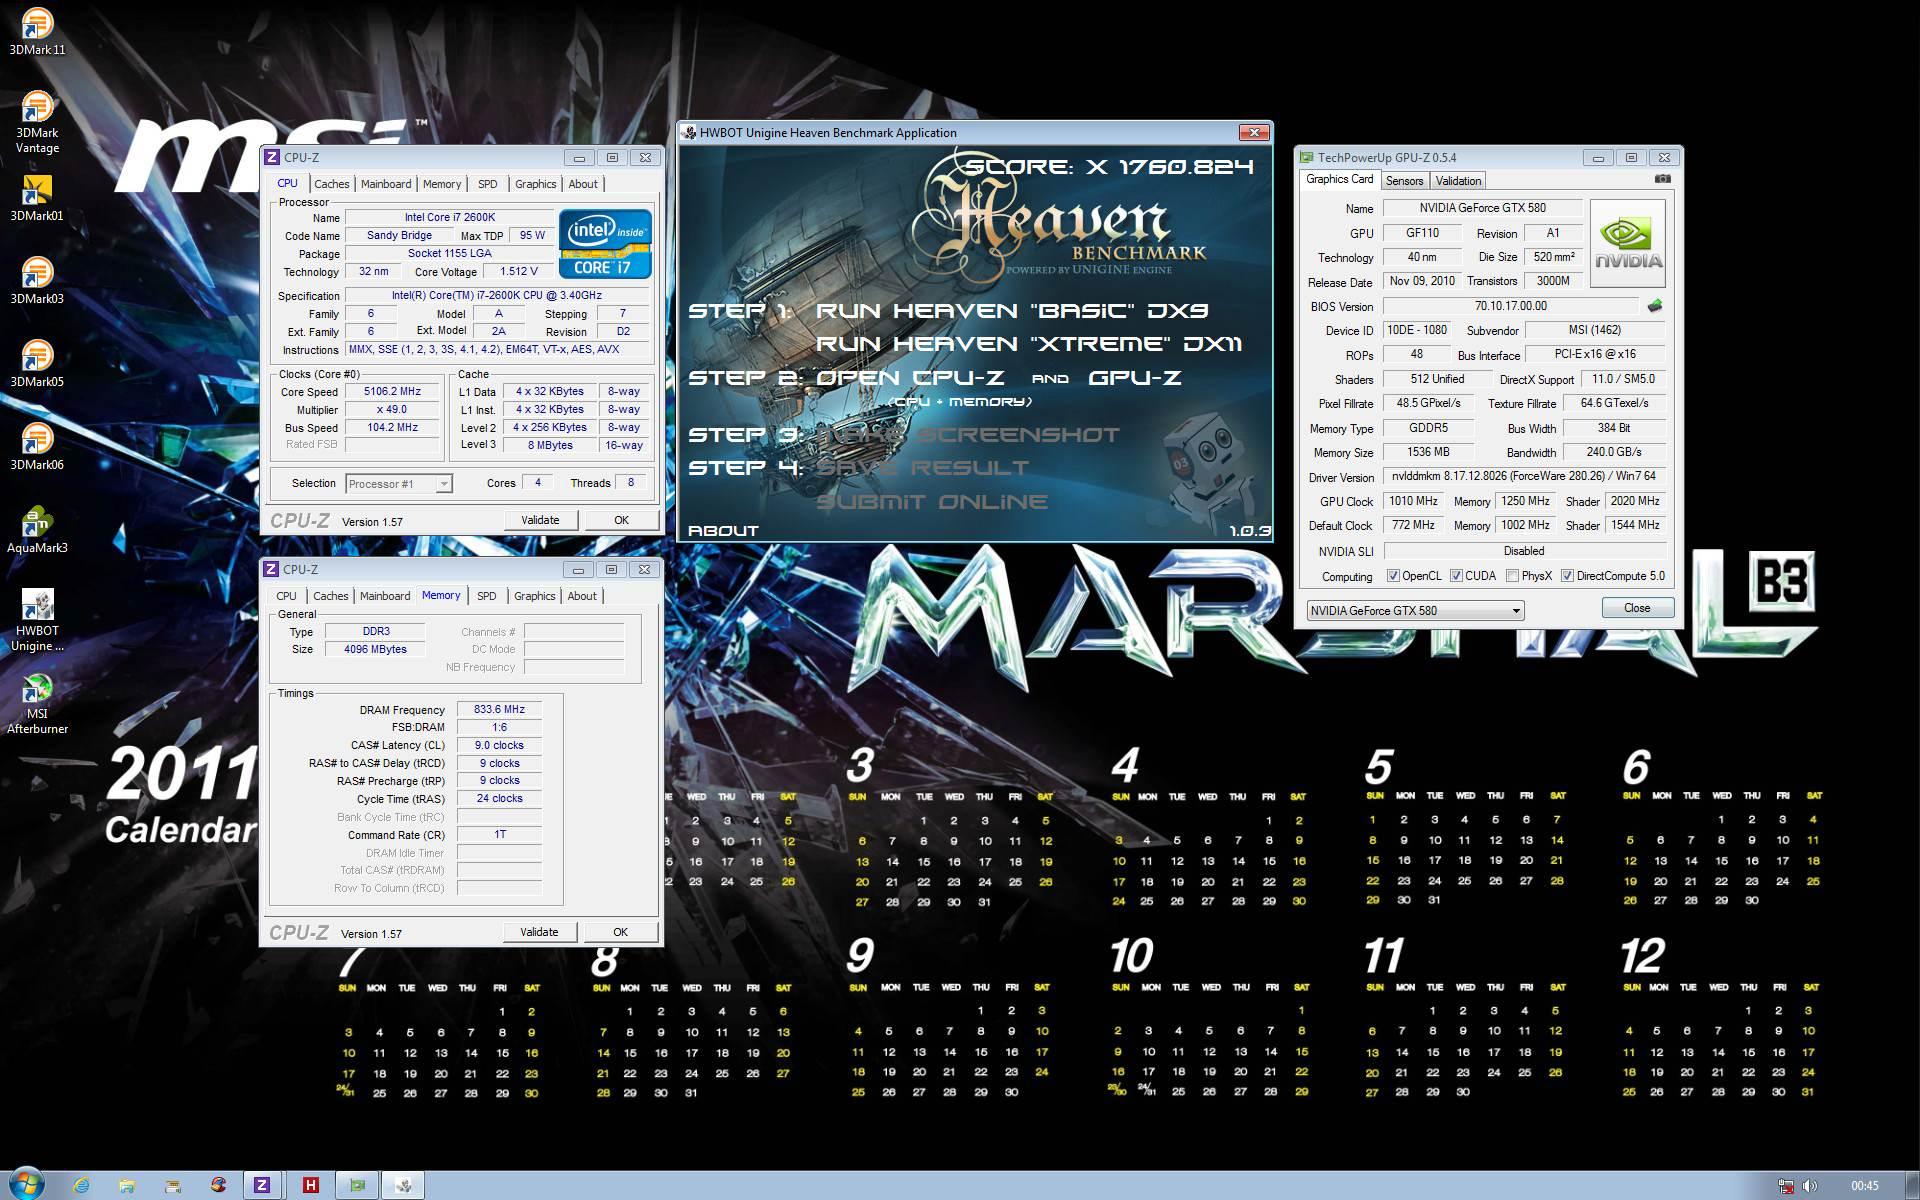Click the DRAM Frequency value field
The height and width of the screenshot is (1200, 1920).
coord(499,710)
